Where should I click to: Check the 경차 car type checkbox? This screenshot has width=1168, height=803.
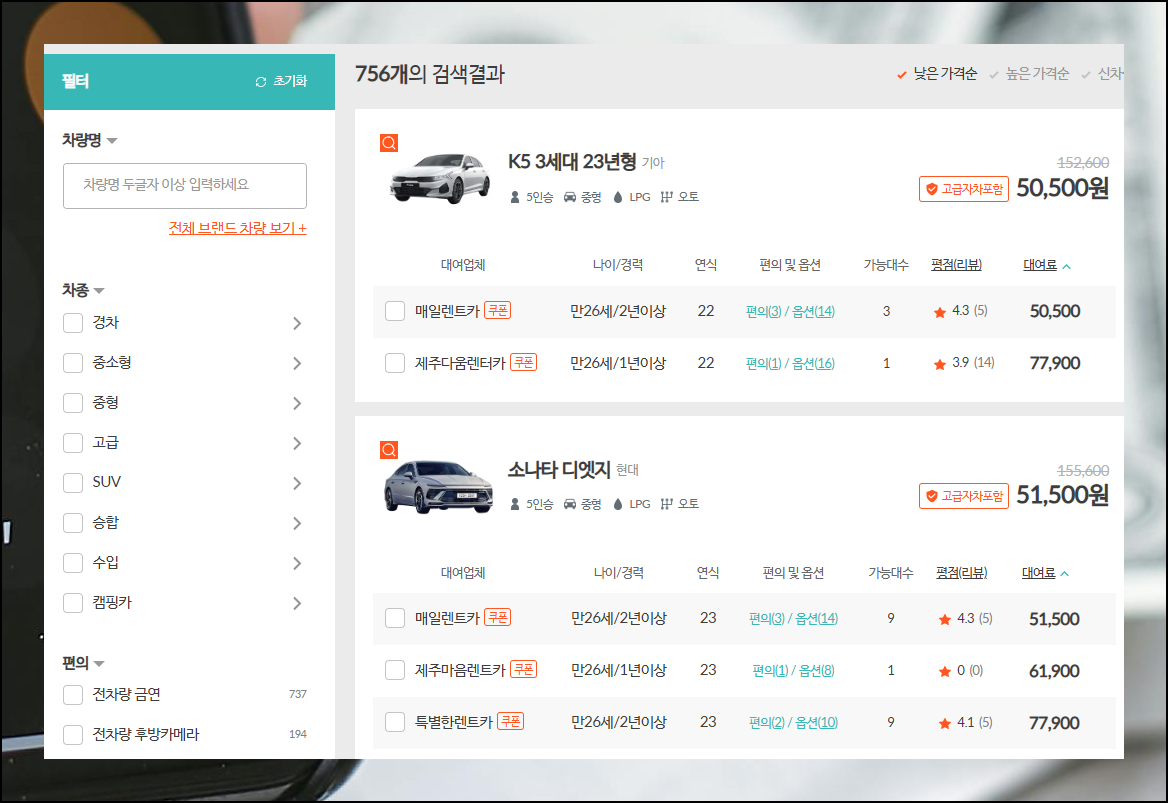(73, 323)
